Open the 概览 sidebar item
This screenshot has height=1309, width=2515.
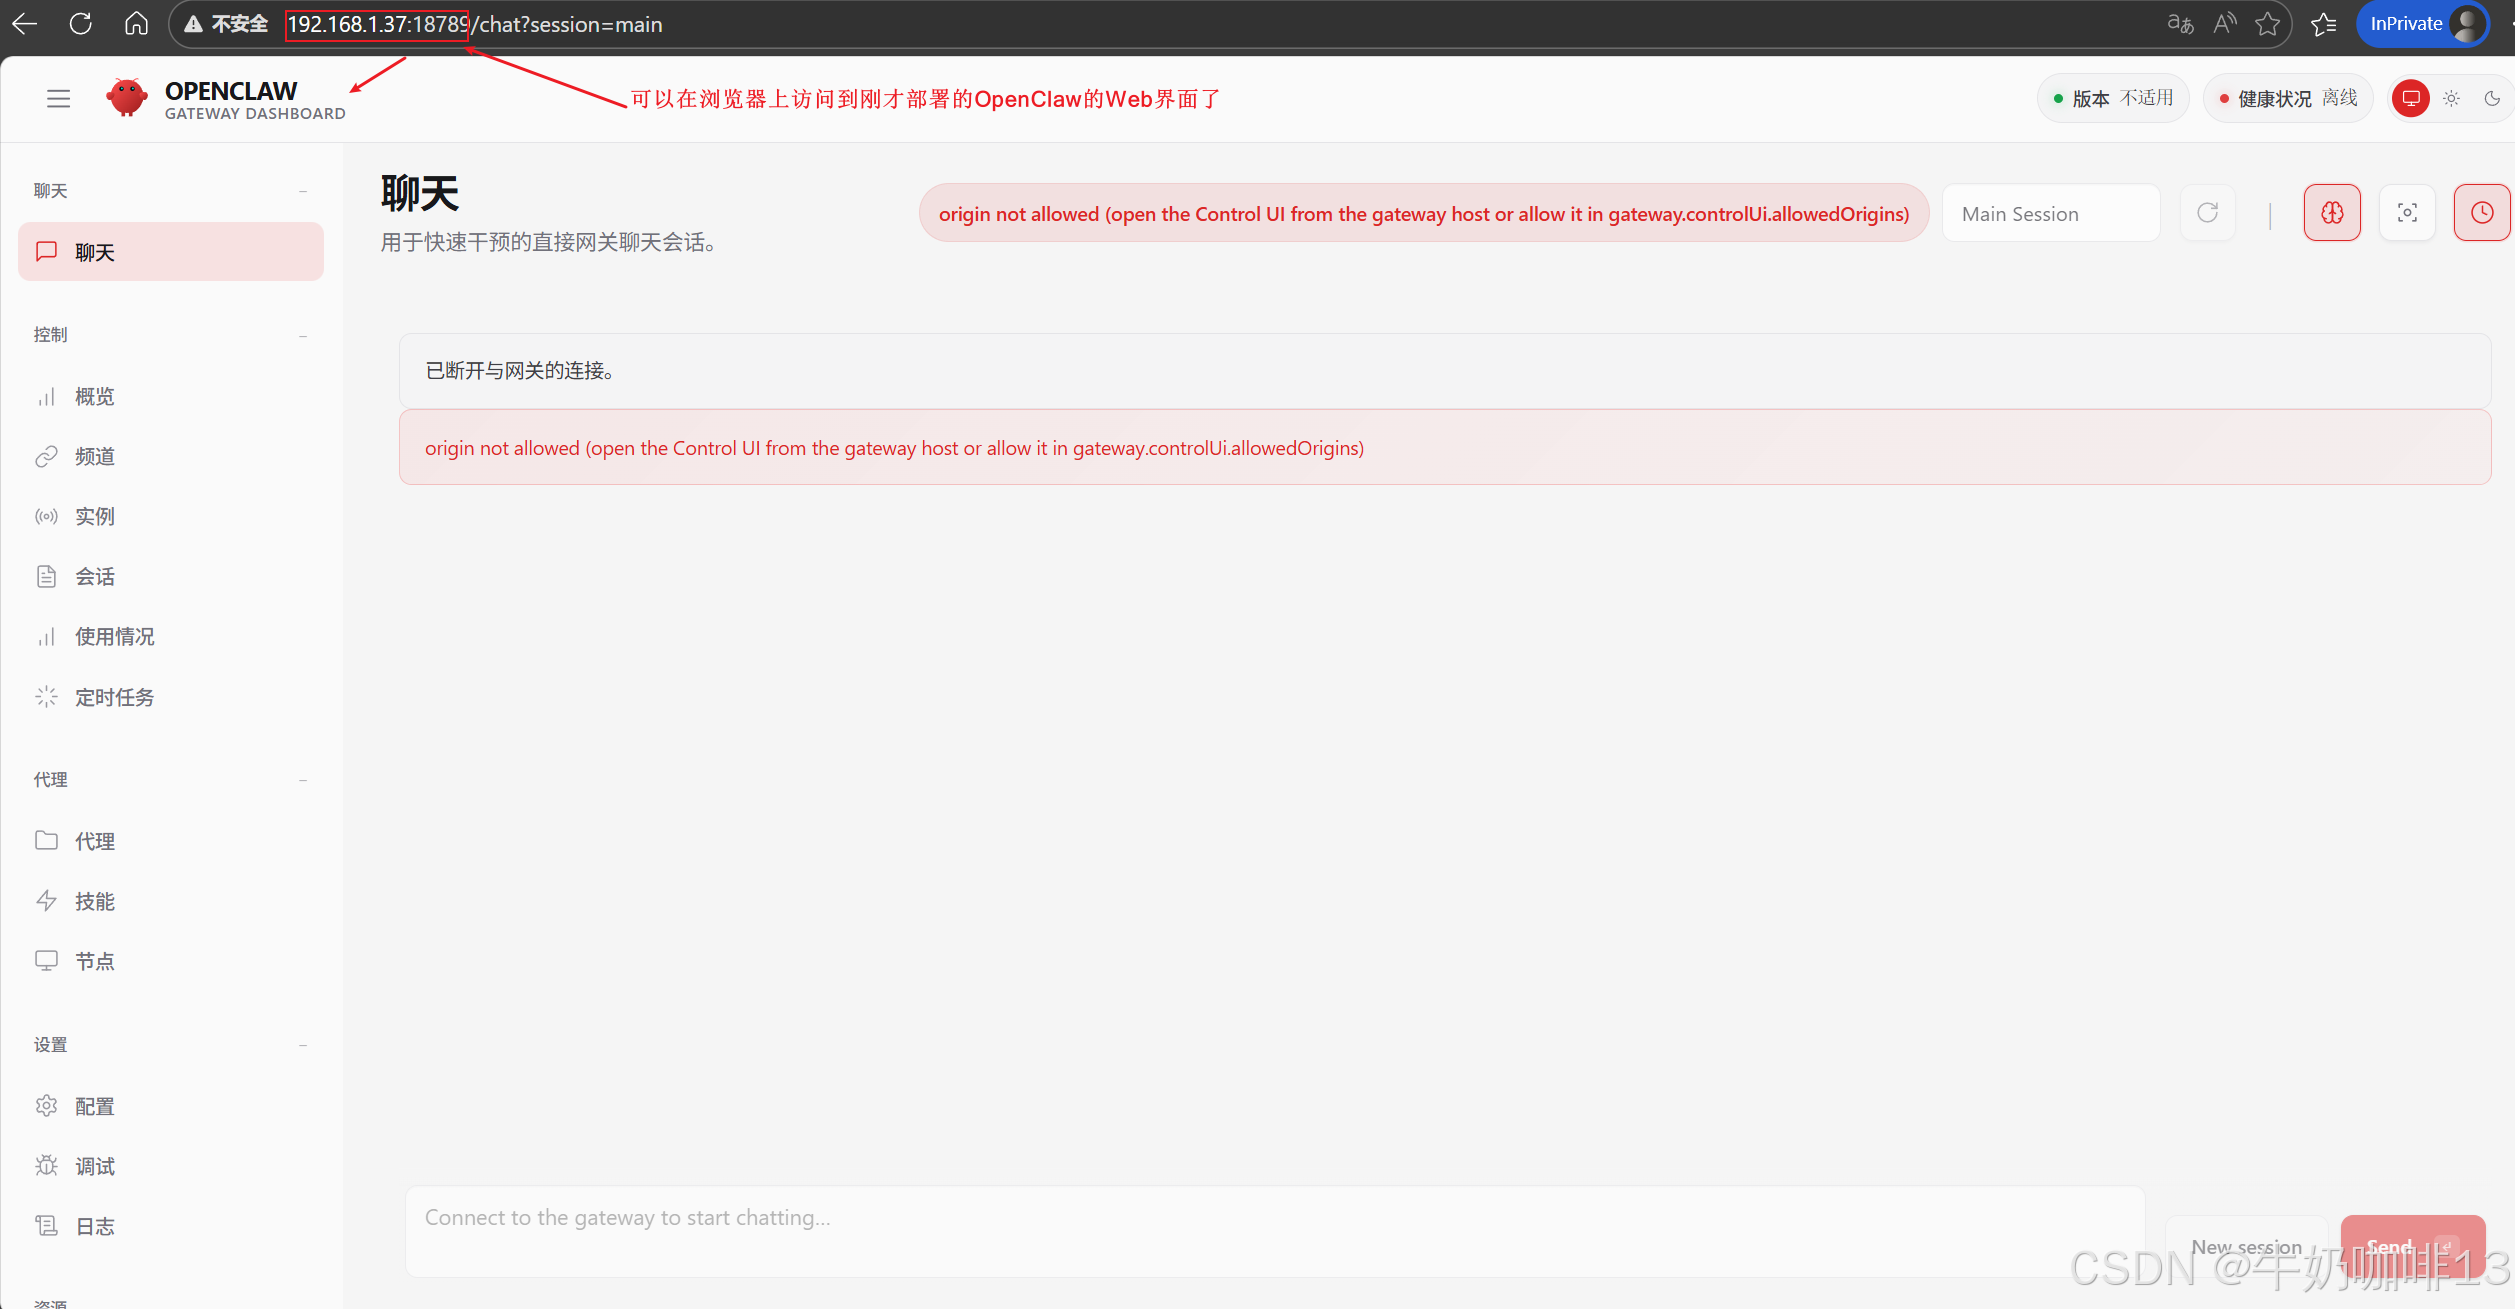(x=95, y=397)
